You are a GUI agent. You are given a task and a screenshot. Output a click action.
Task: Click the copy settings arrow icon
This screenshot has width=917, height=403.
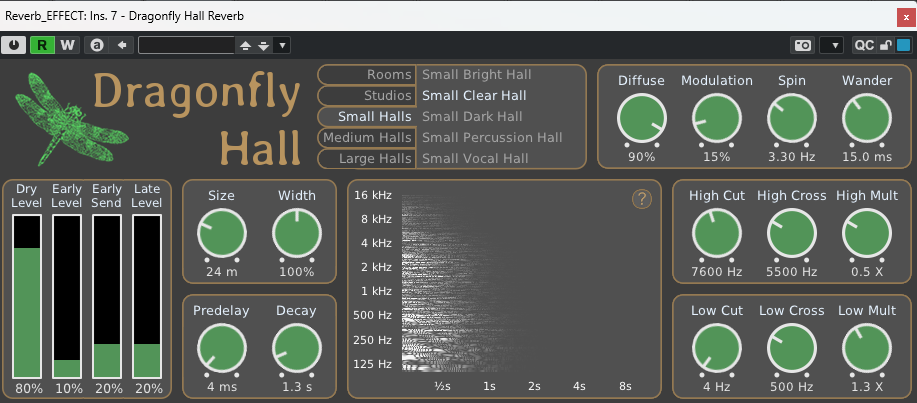tap(121, 44)
